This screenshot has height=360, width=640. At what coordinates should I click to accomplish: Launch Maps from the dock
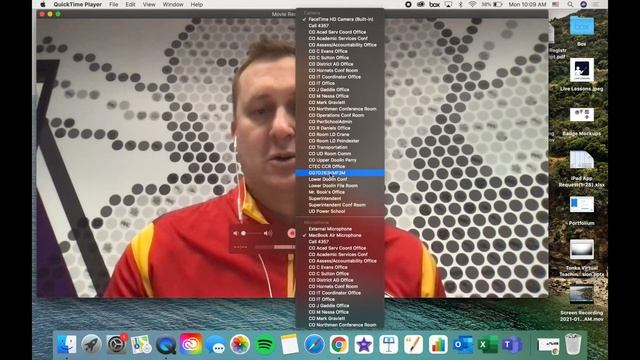point(141,344)
